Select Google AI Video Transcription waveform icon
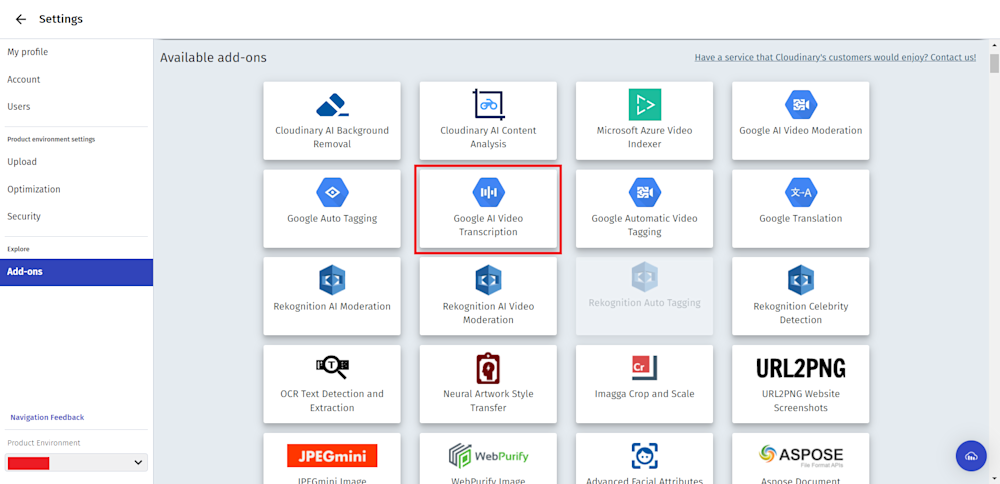The width and height of the screenshot is (1000, 484). 489,193
